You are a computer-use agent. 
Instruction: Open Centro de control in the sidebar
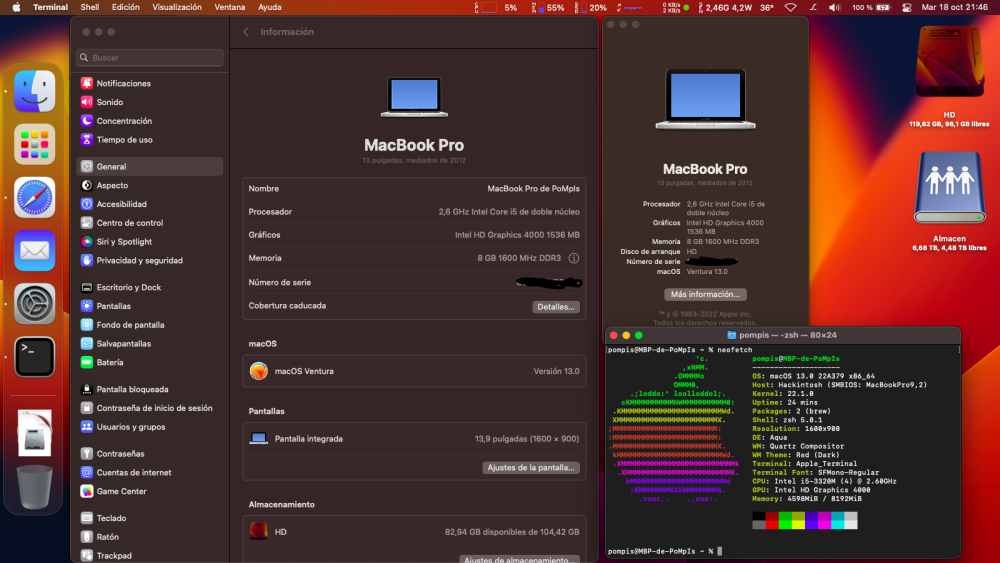pyautogui.click(x=149, y=223)
